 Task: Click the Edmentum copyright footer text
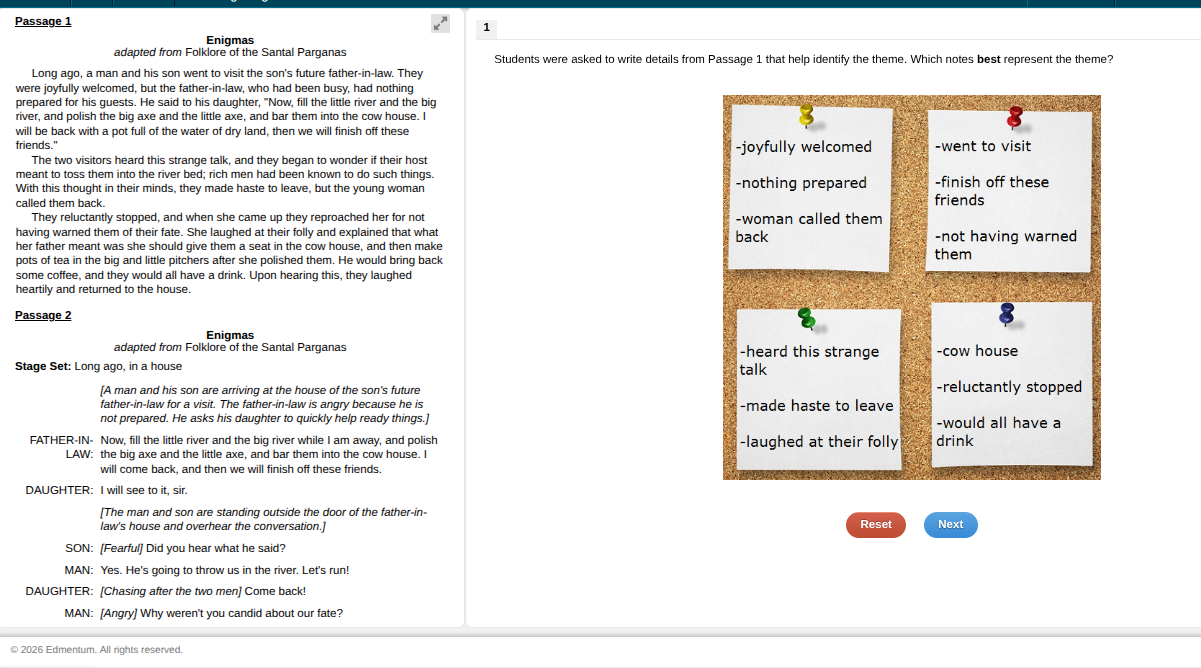click(x=97, y=650)
